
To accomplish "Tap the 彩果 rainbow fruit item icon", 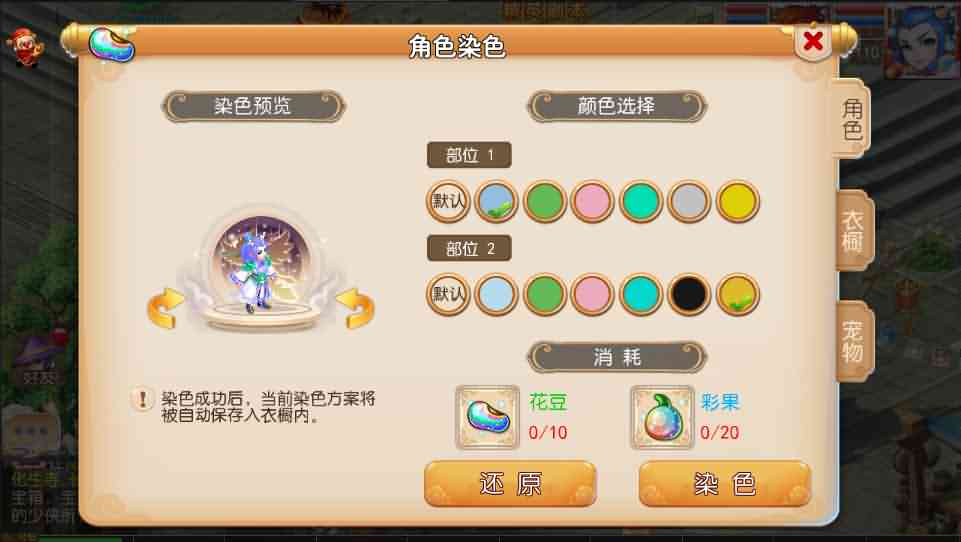I will point(662,417).
